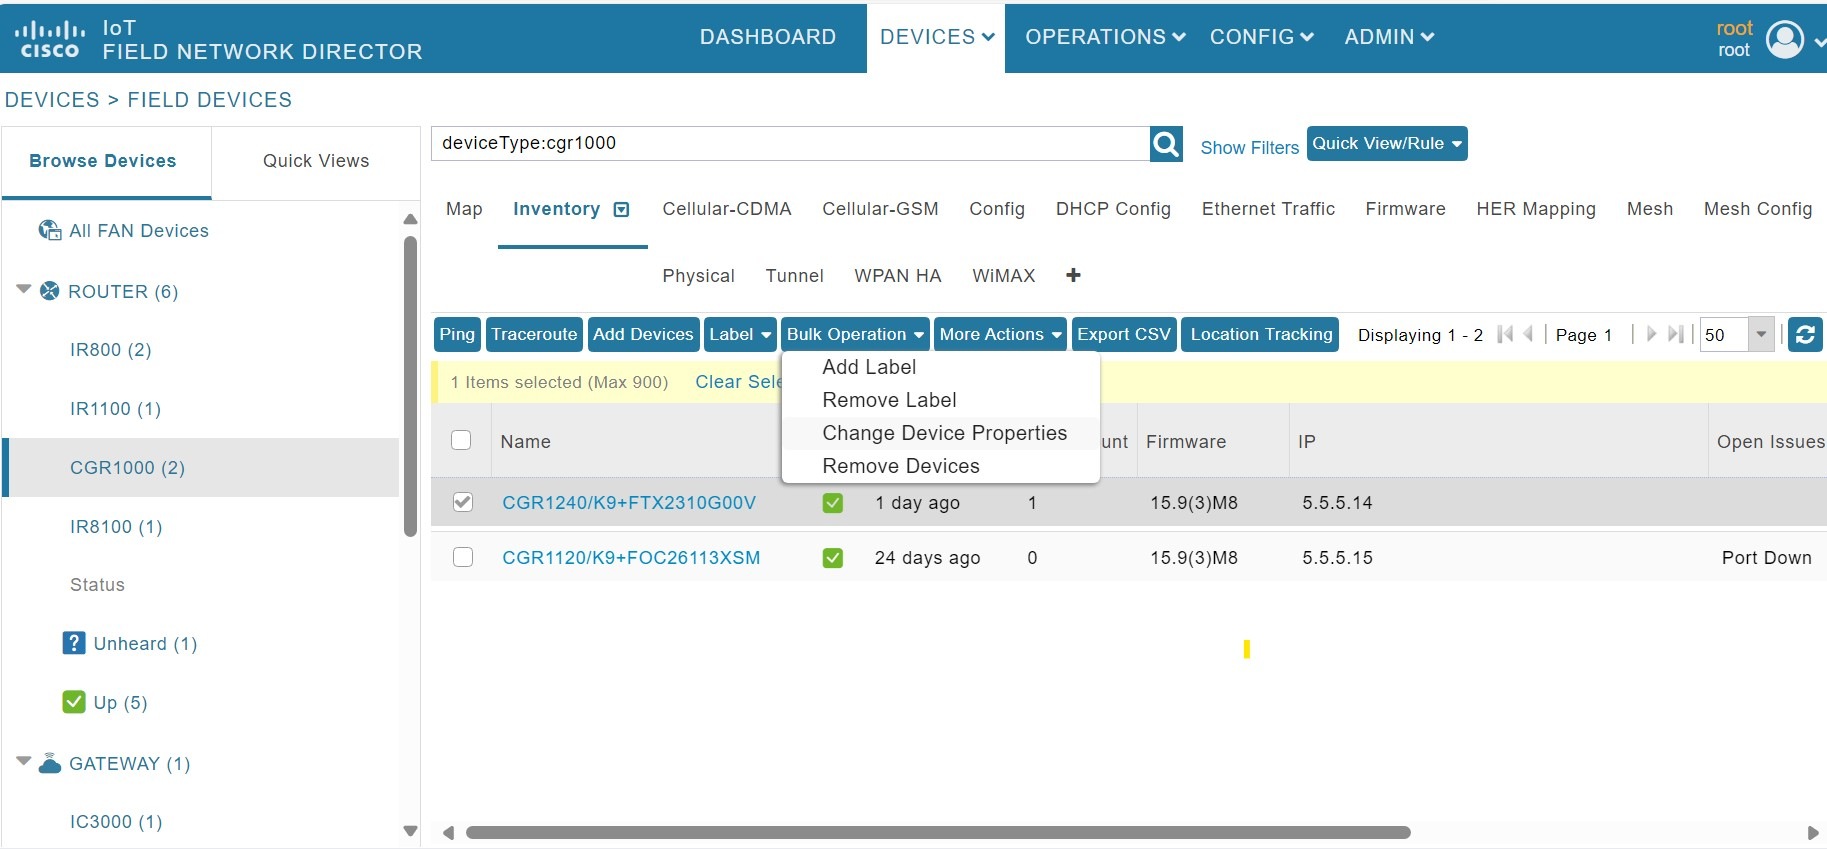
Task: Open the OPERATIONS menu dropdown
Action: tap(1105, 37)
